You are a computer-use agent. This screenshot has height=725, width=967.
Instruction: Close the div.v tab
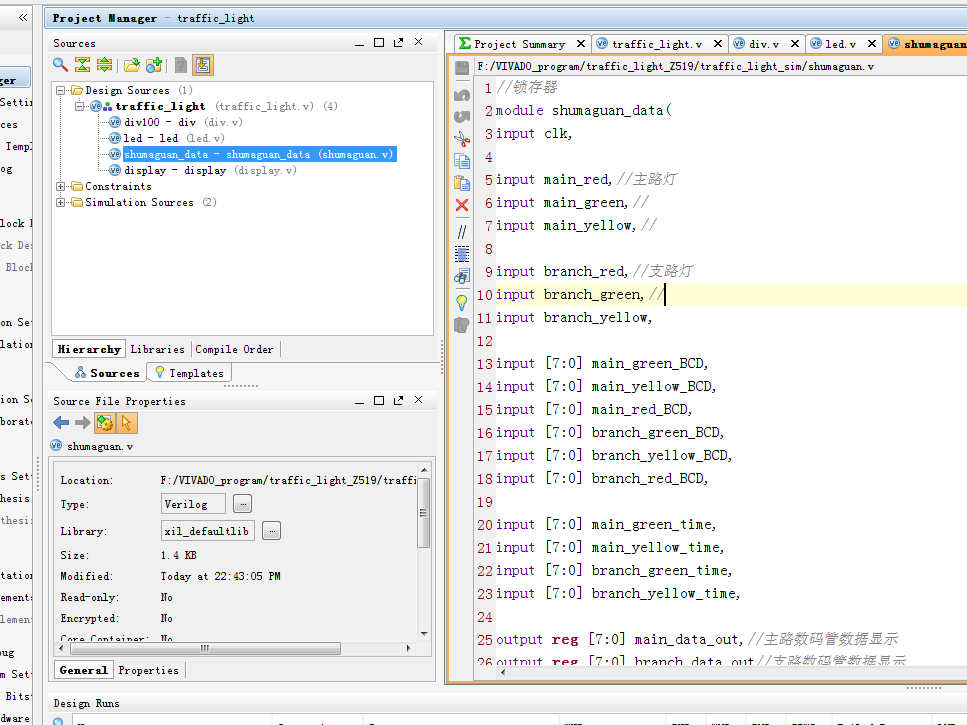point(795,44)
